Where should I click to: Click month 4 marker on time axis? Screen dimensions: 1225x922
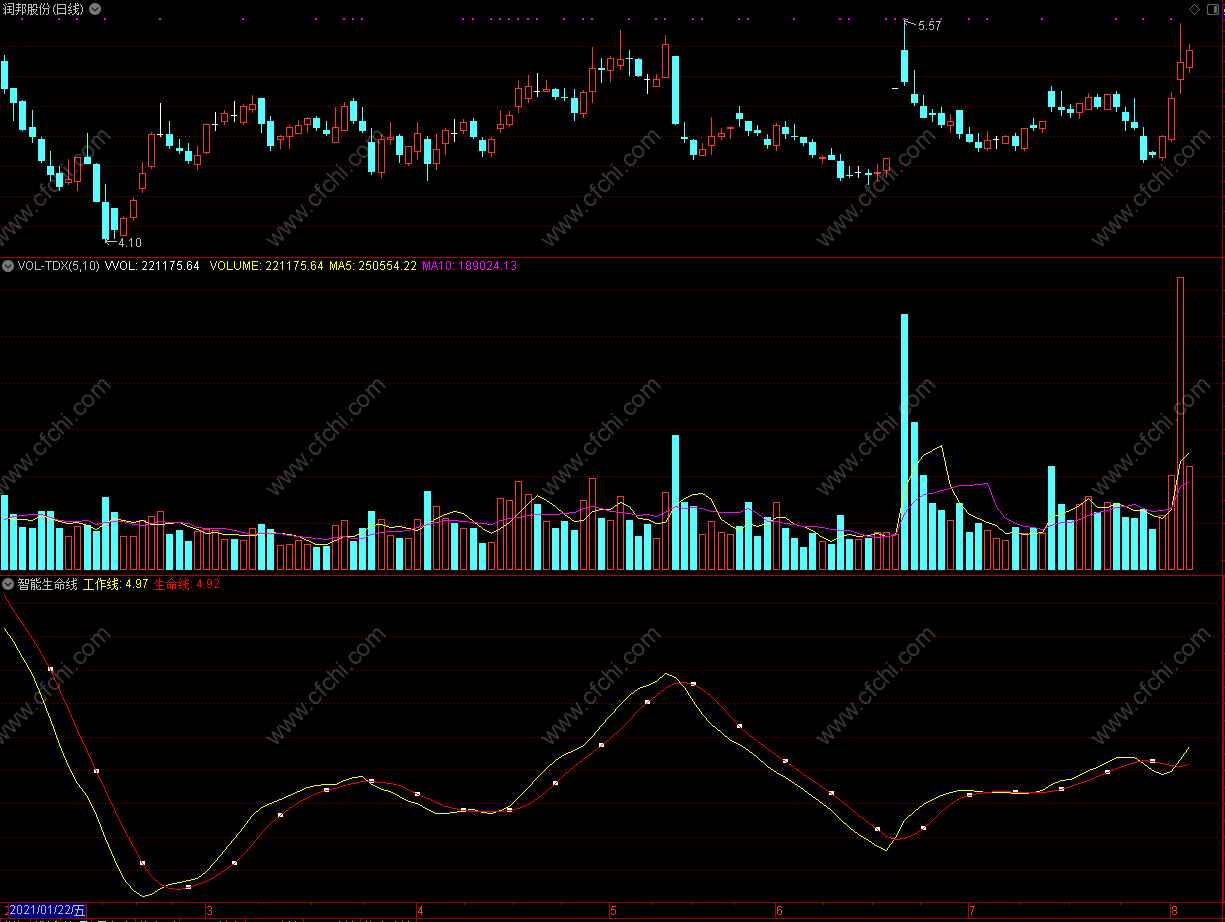421,911
